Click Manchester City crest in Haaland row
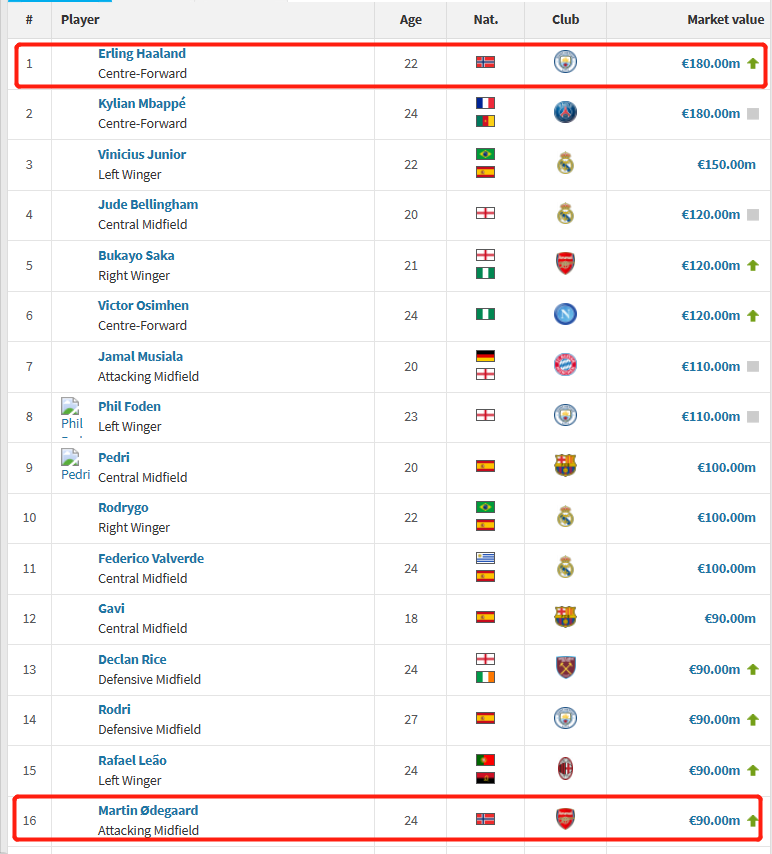Image resolution: width=772 pixels, height=854 pixels. point(565,62)
